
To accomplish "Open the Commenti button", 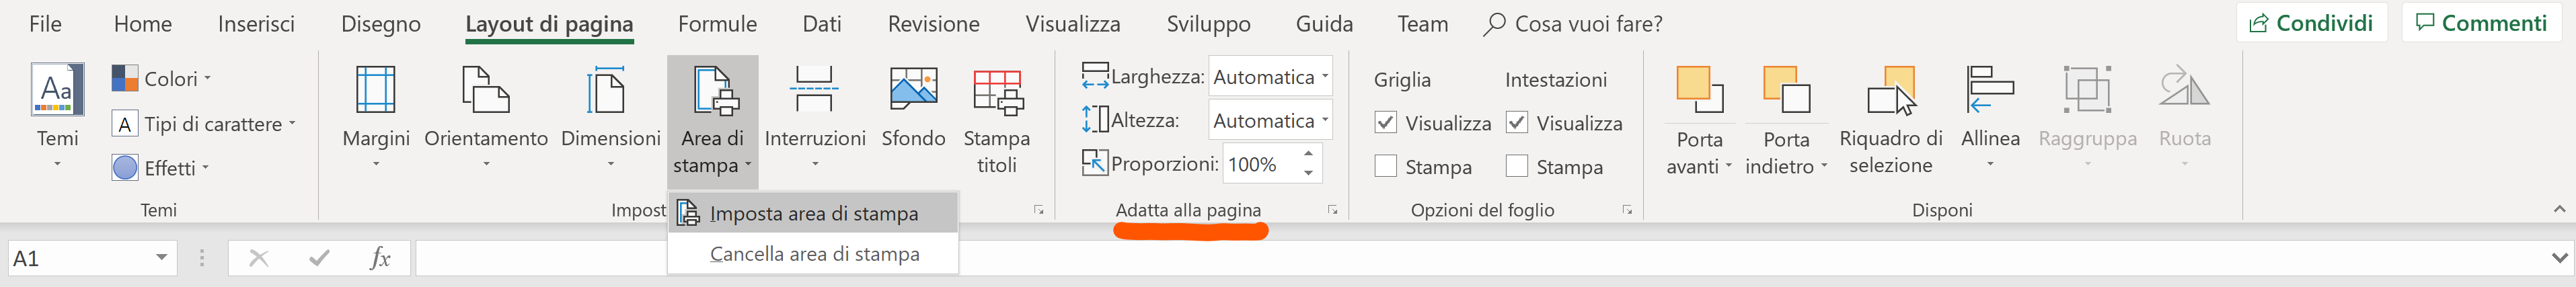I will click(2482, 23).
